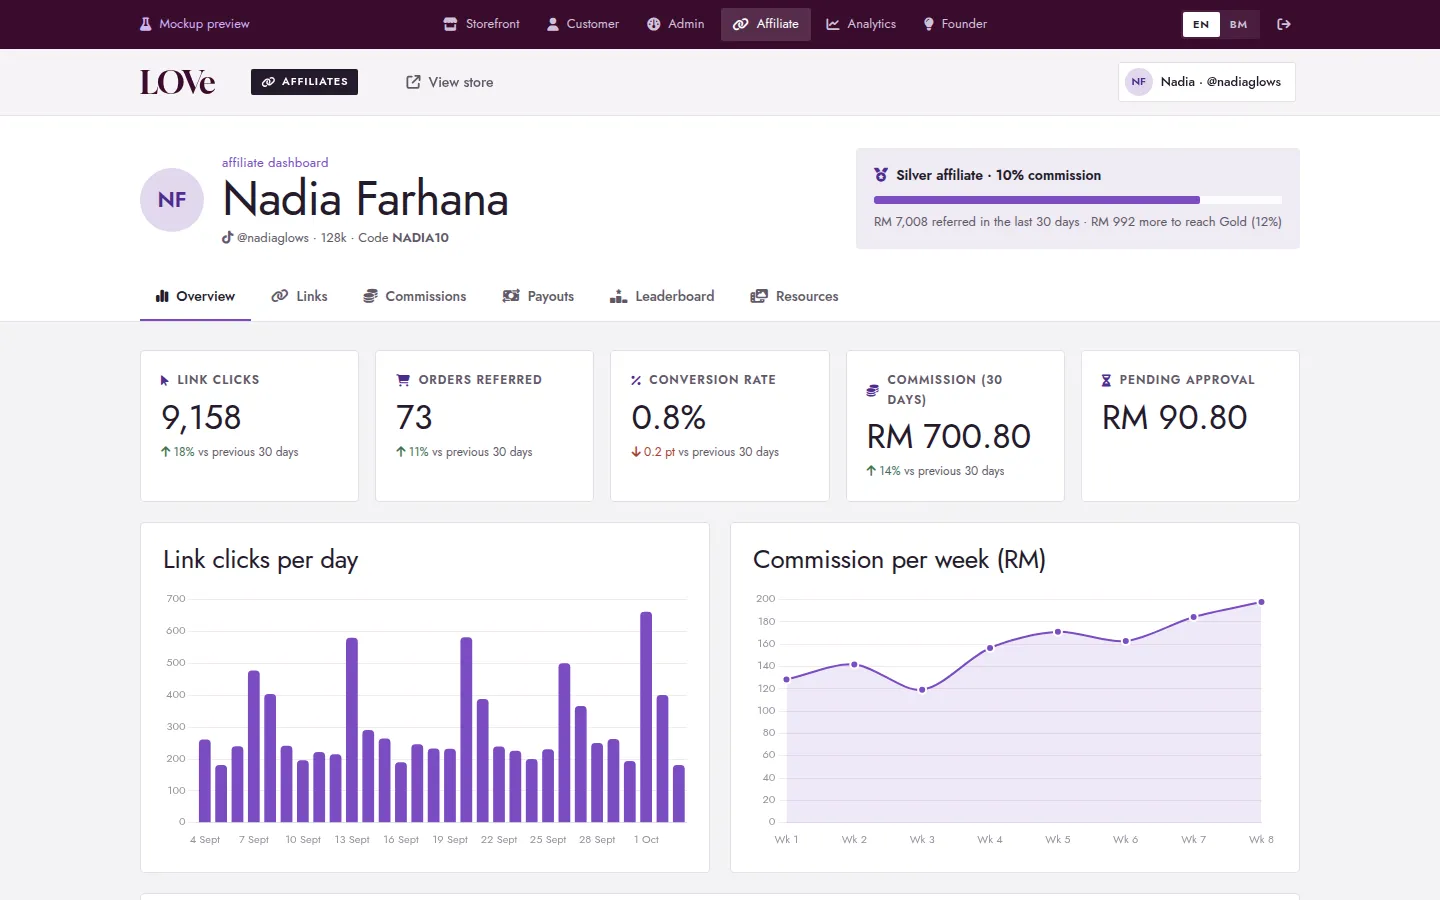Click the LOVe brand logo

tap(177, 82)
